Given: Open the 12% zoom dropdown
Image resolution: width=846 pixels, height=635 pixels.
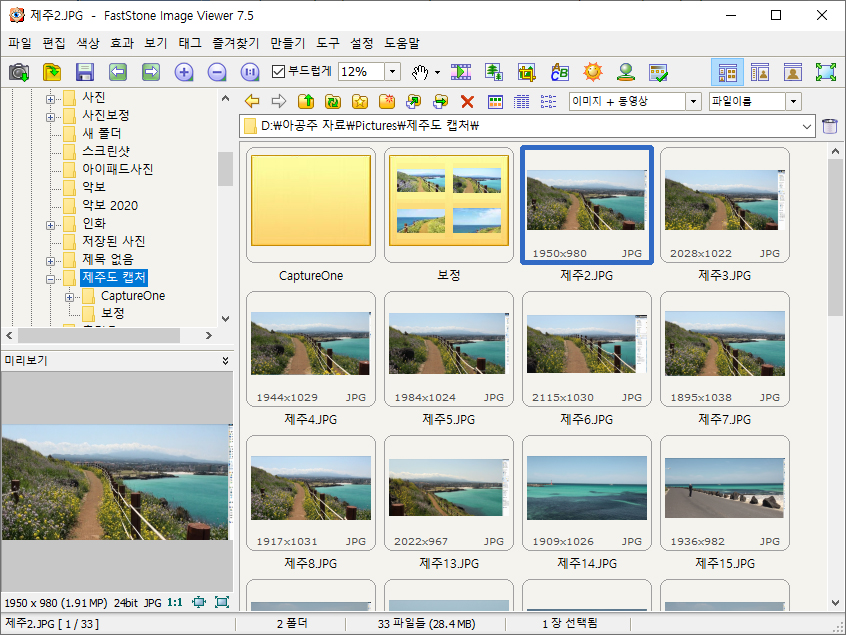Looking at the screenshot, I should click(x=393, y=71).
